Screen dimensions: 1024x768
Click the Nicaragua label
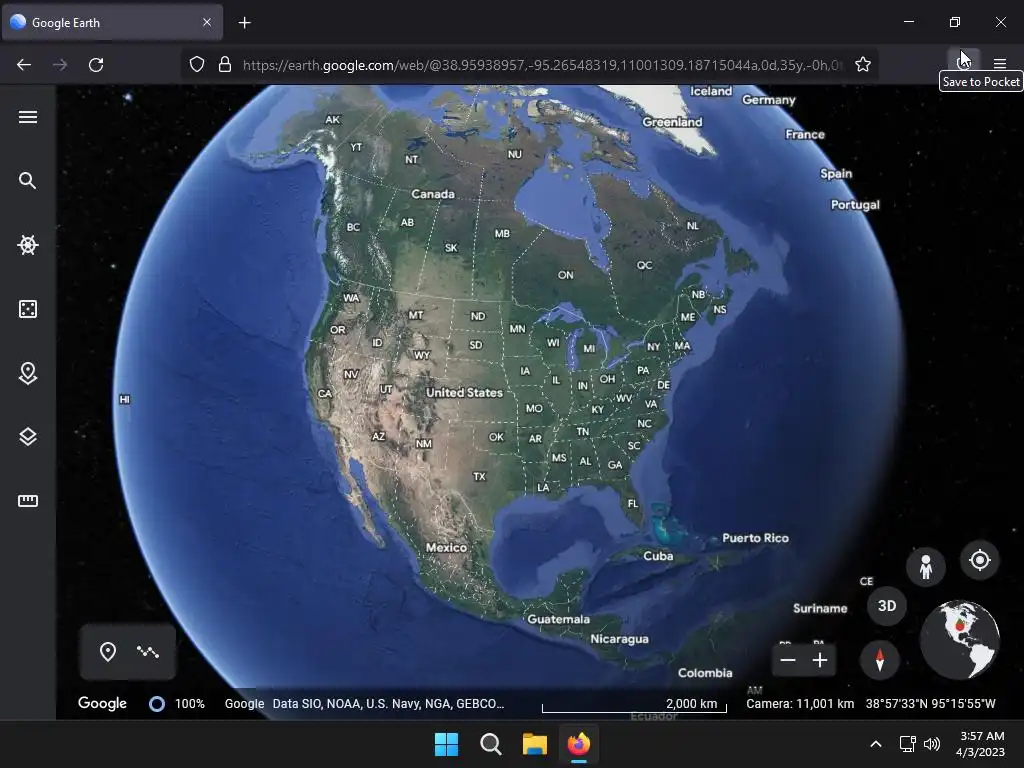(620, 639)
